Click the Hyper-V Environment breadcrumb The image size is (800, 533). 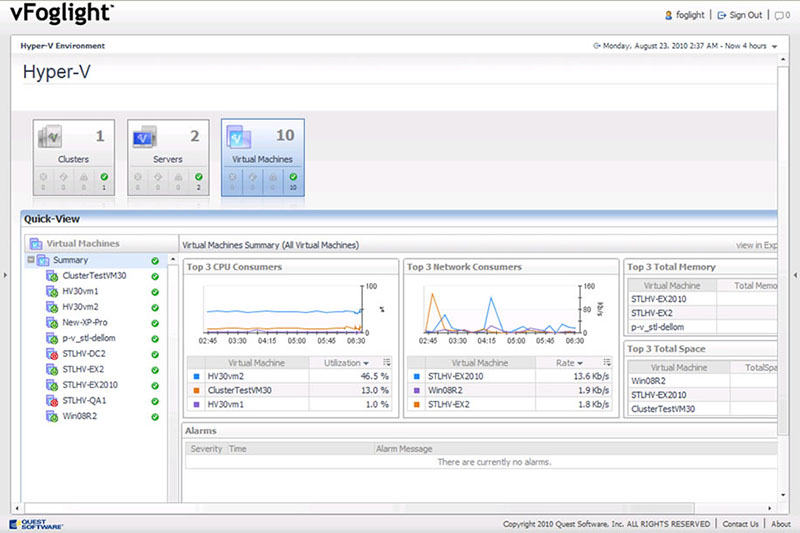(62, 46)
